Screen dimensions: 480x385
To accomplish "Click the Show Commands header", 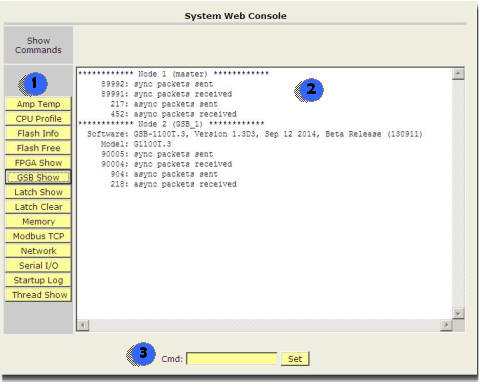I will [x=38, y=45].
